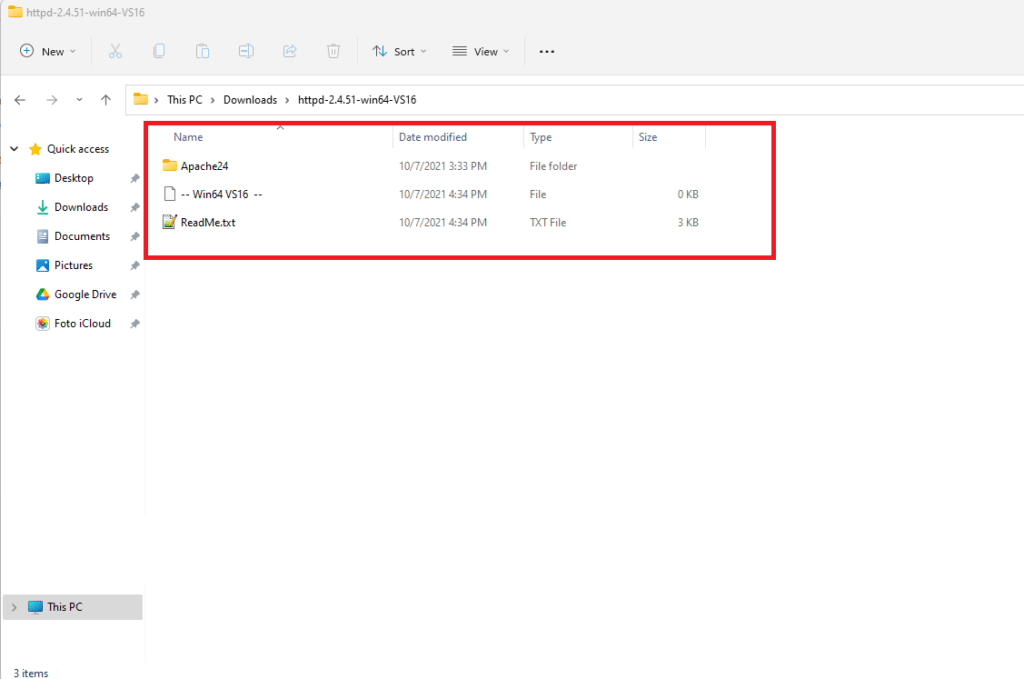This screenshot has width=1024, height=679.
Task: Sort by Date modified column header
Action: pos(433,137)
